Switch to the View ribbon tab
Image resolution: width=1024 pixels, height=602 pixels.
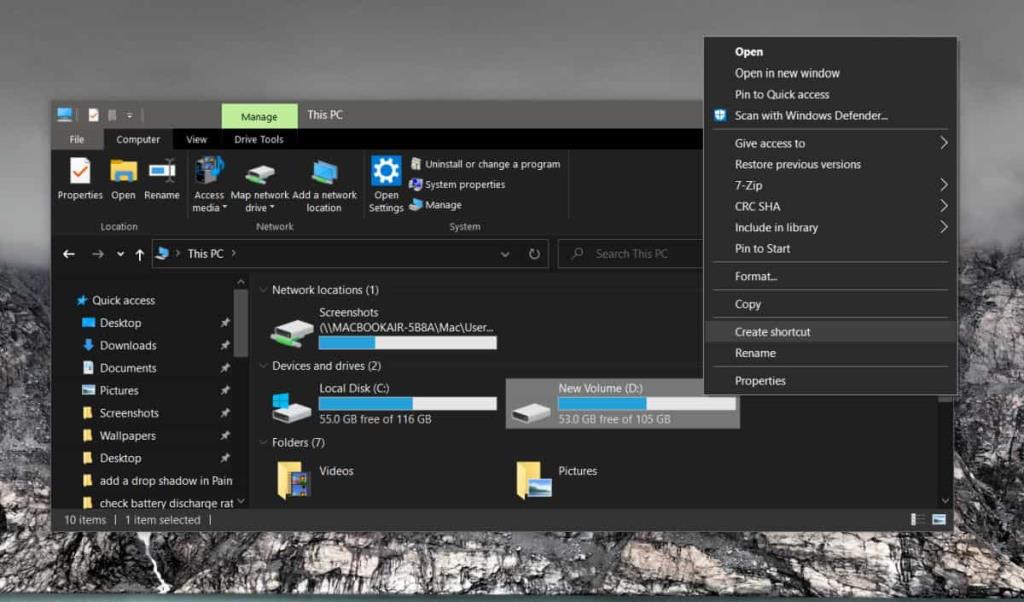click(x=196, y=139)
